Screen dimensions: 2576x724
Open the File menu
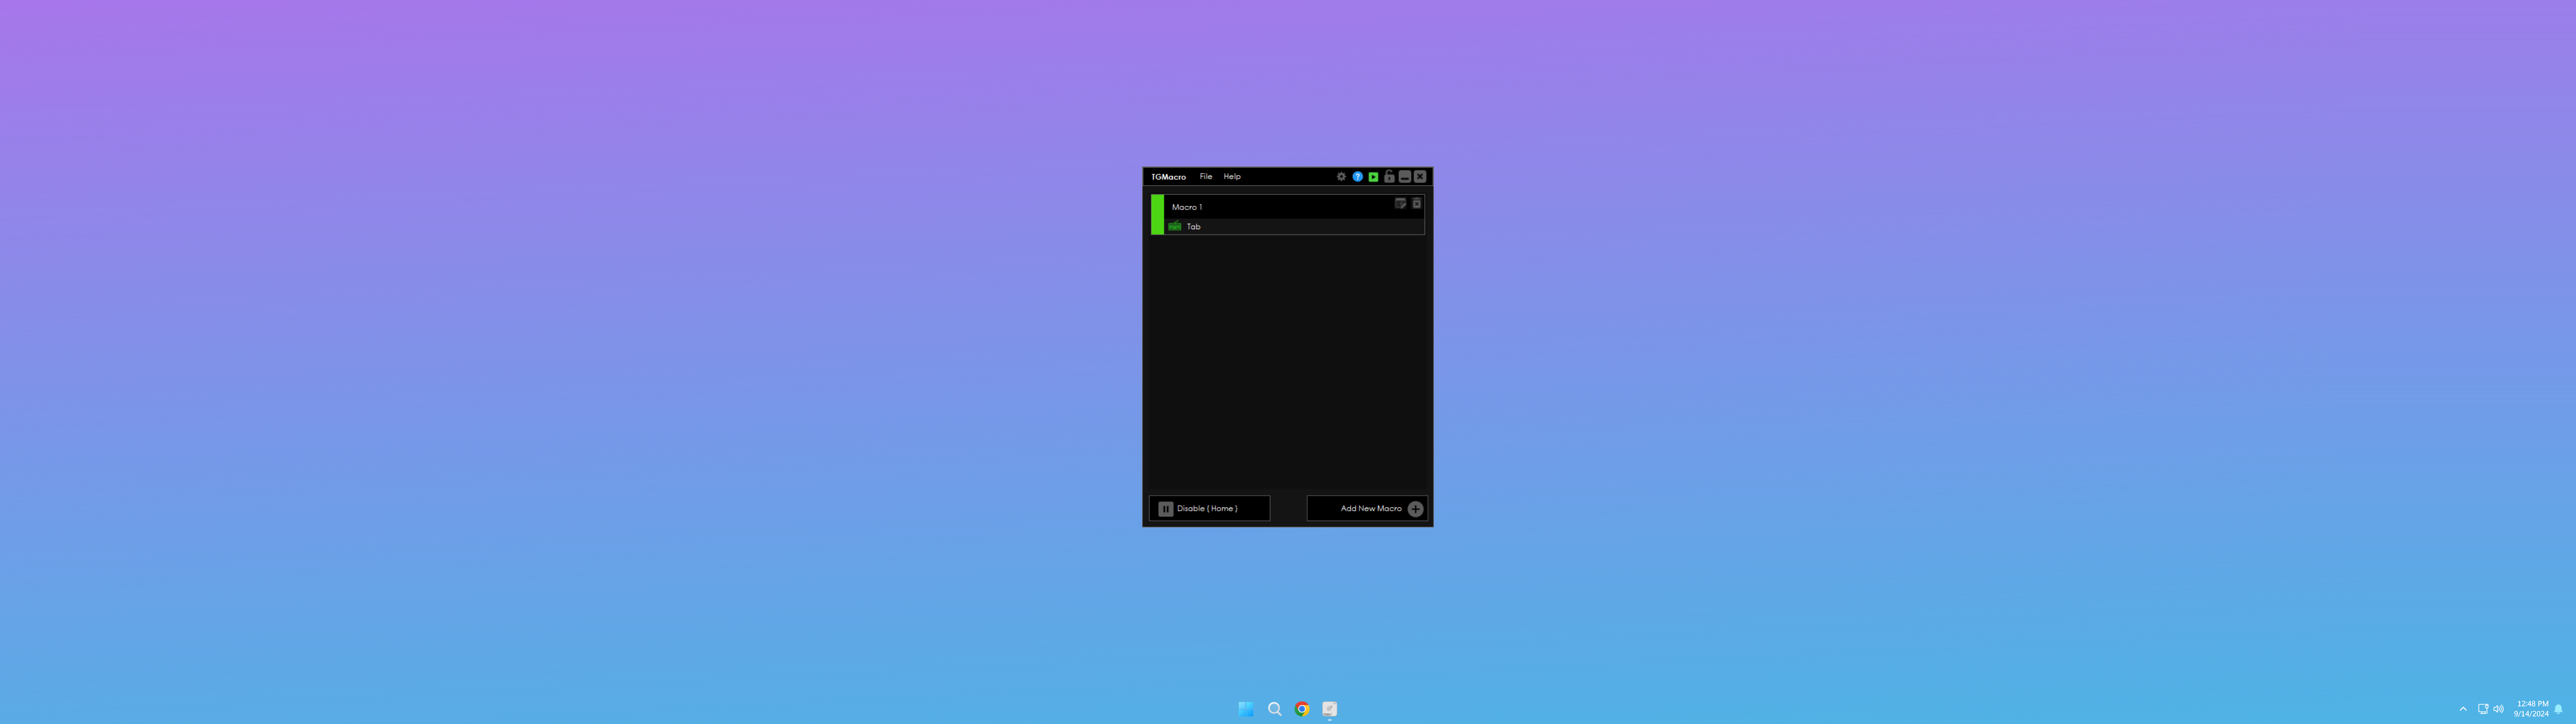pos(1205,176)
